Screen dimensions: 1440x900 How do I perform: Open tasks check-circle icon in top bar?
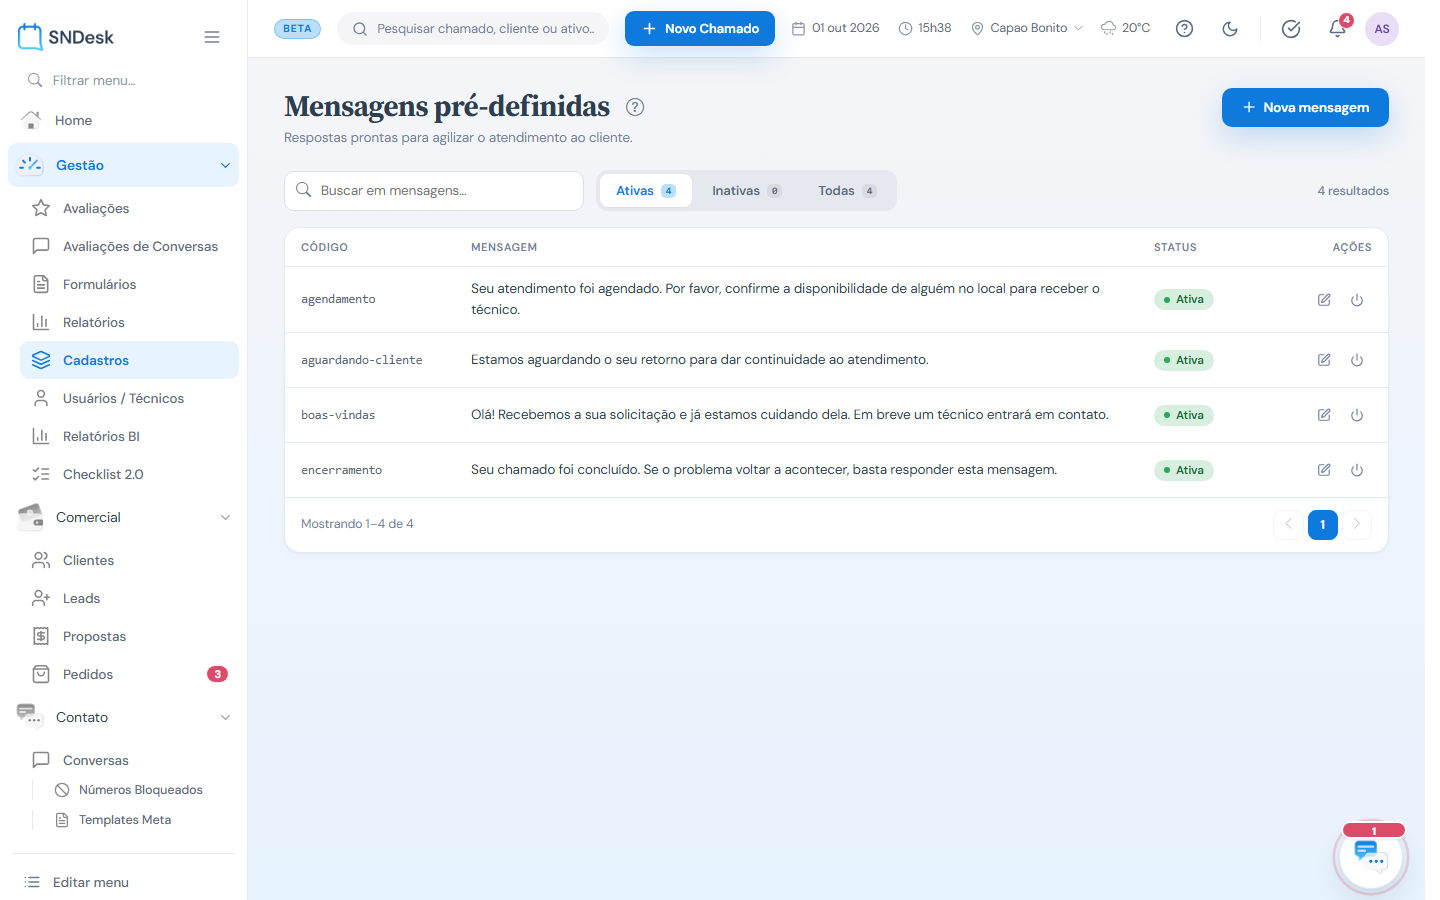(1291, 29)
